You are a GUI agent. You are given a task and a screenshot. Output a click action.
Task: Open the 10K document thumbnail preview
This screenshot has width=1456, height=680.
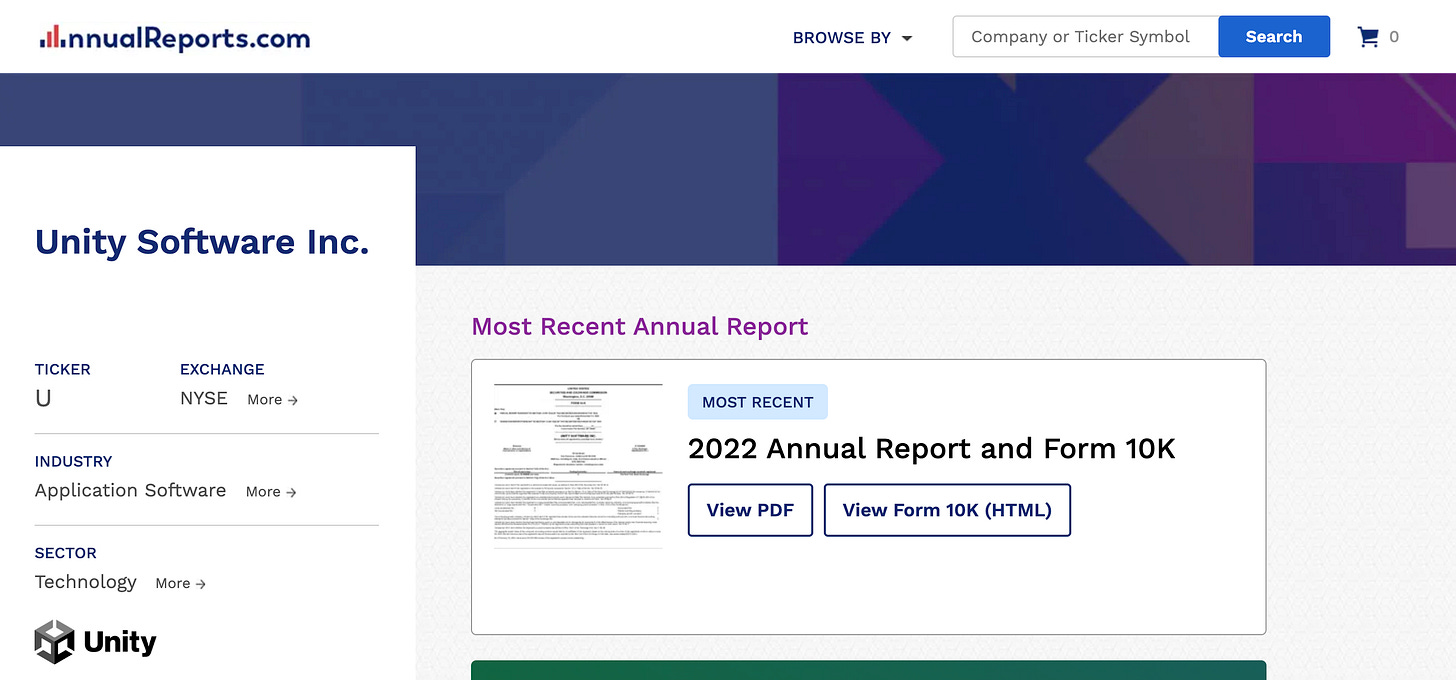[578, 466]
